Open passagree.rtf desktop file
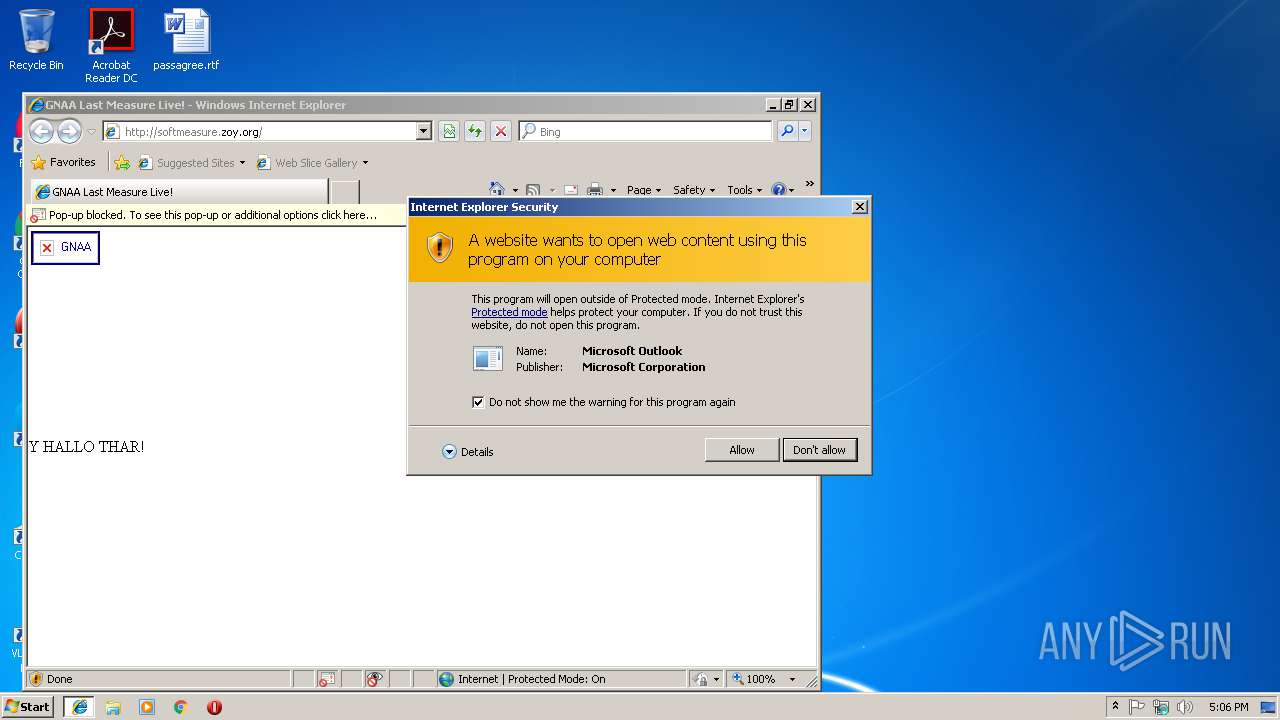 pos(186,40)
